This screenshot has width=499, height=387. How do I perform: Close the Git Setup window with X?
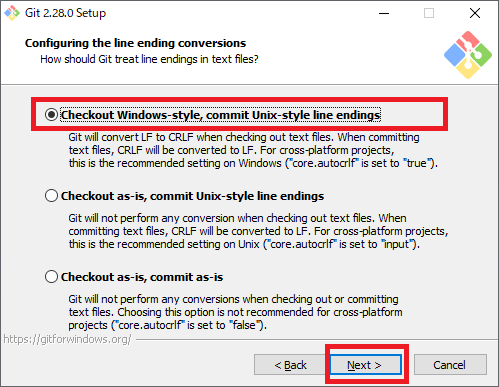[x=475, y=13]
